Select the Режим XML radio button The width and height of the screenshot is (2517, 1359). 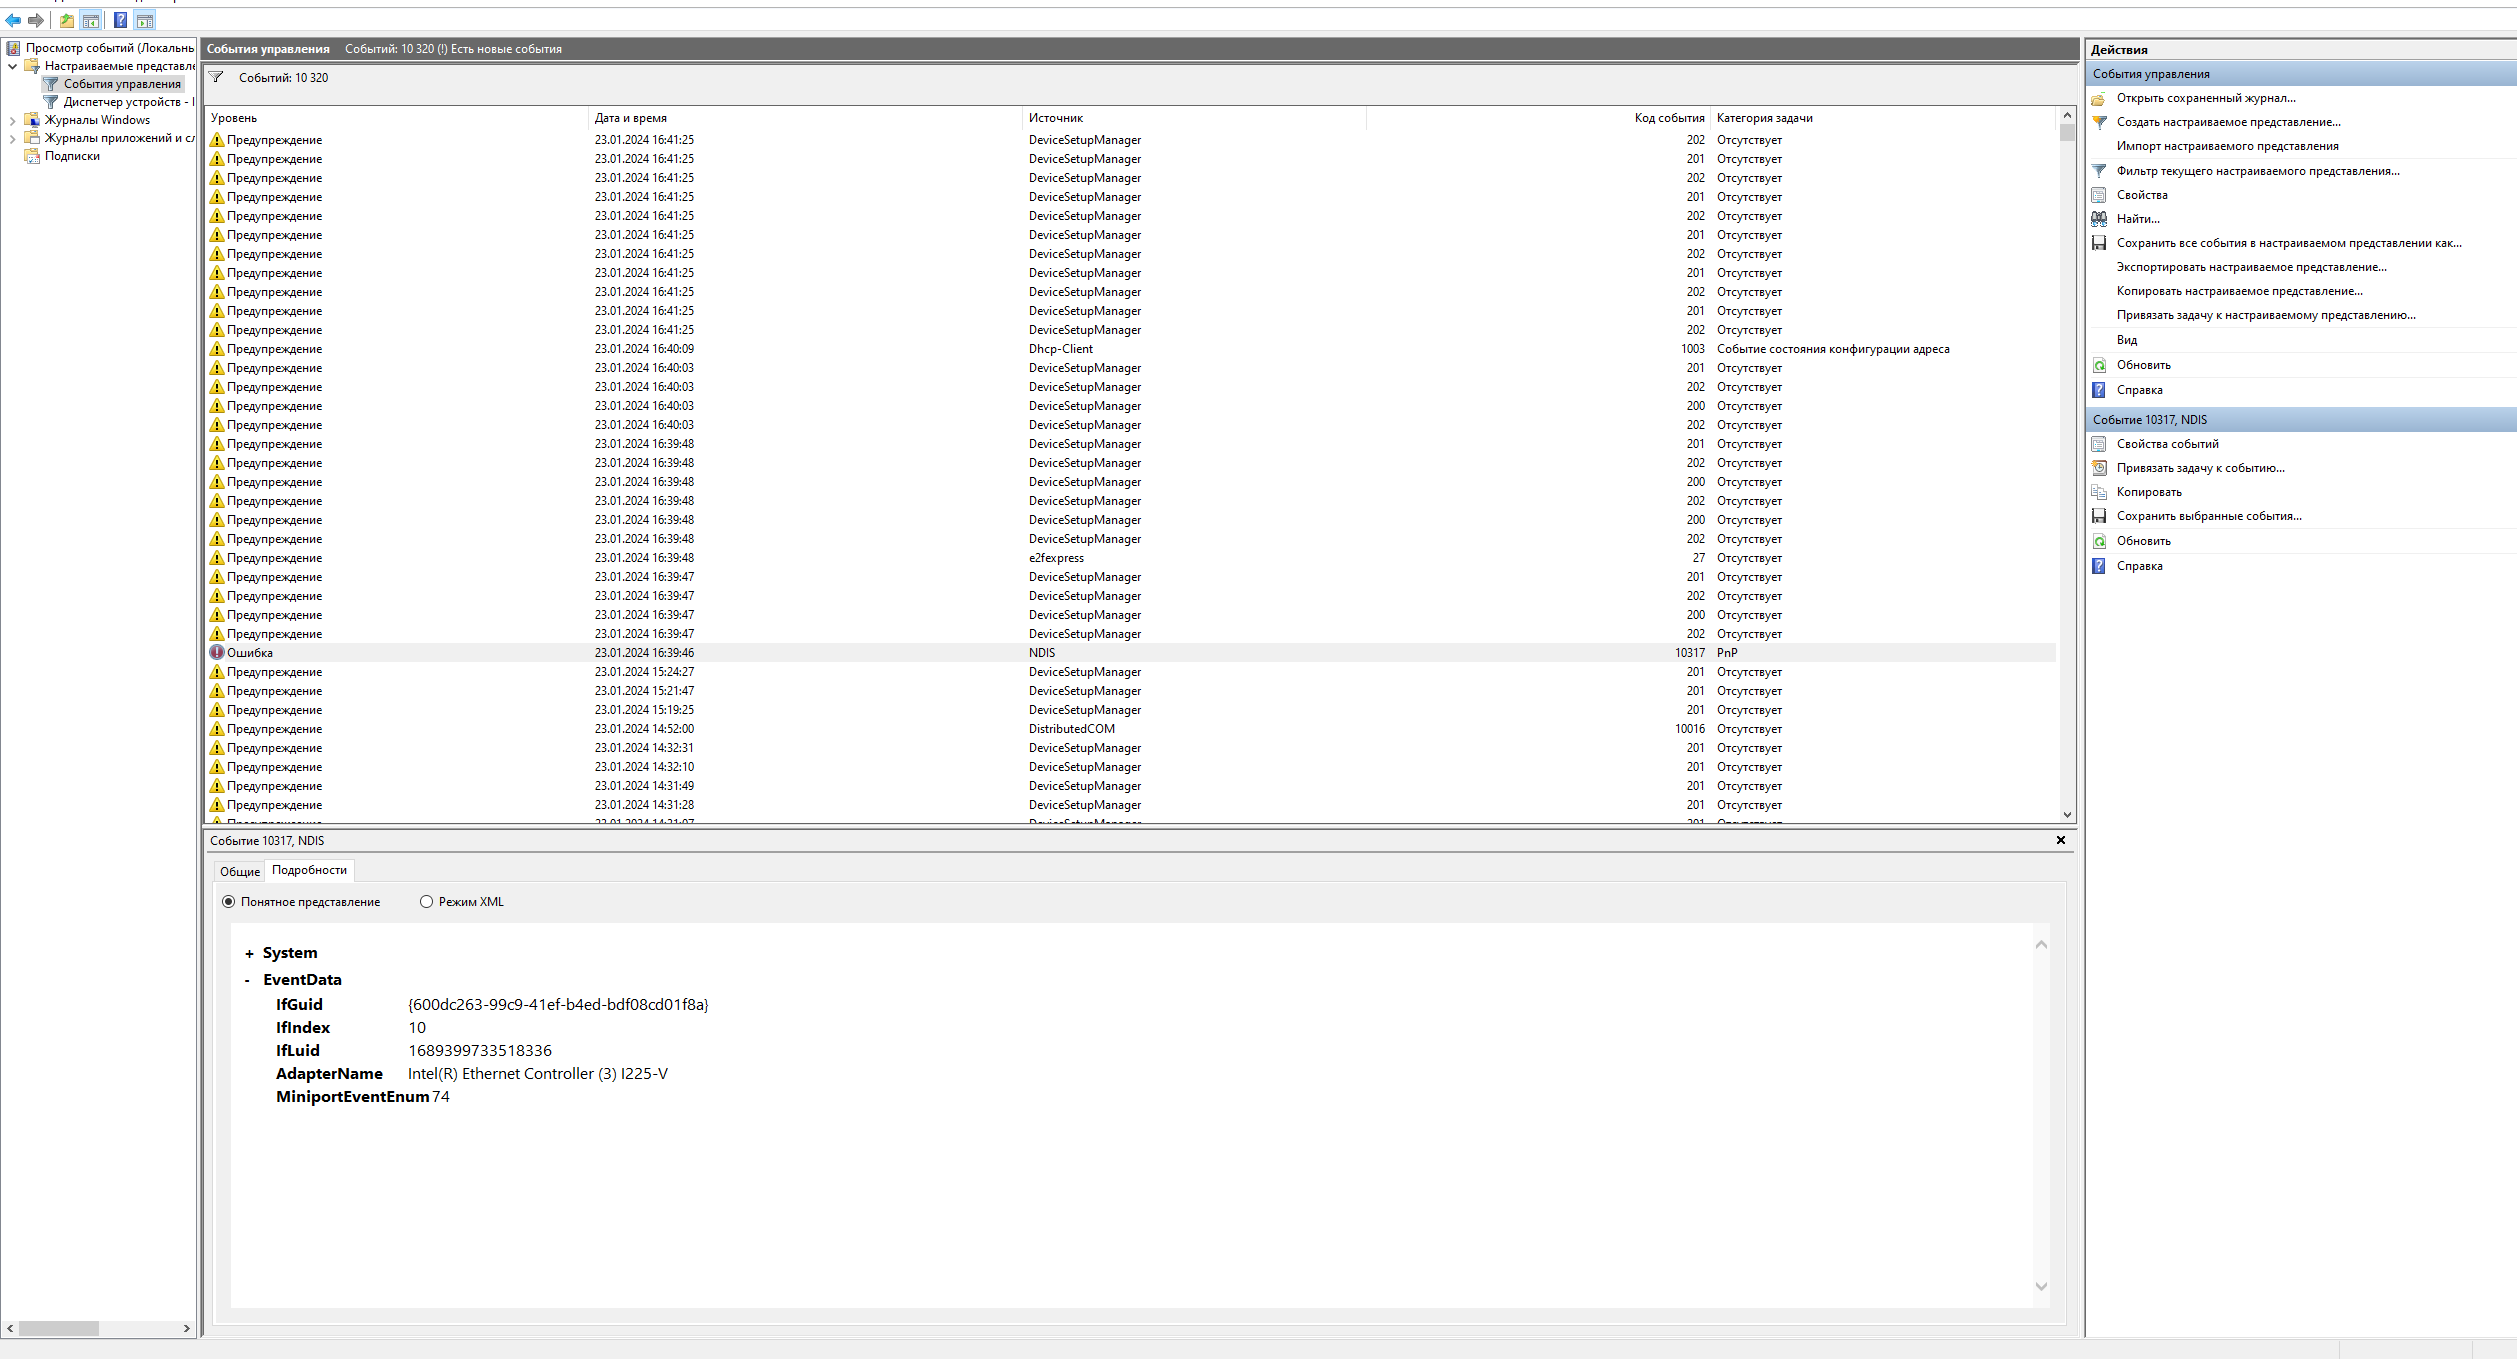point(426,902)
